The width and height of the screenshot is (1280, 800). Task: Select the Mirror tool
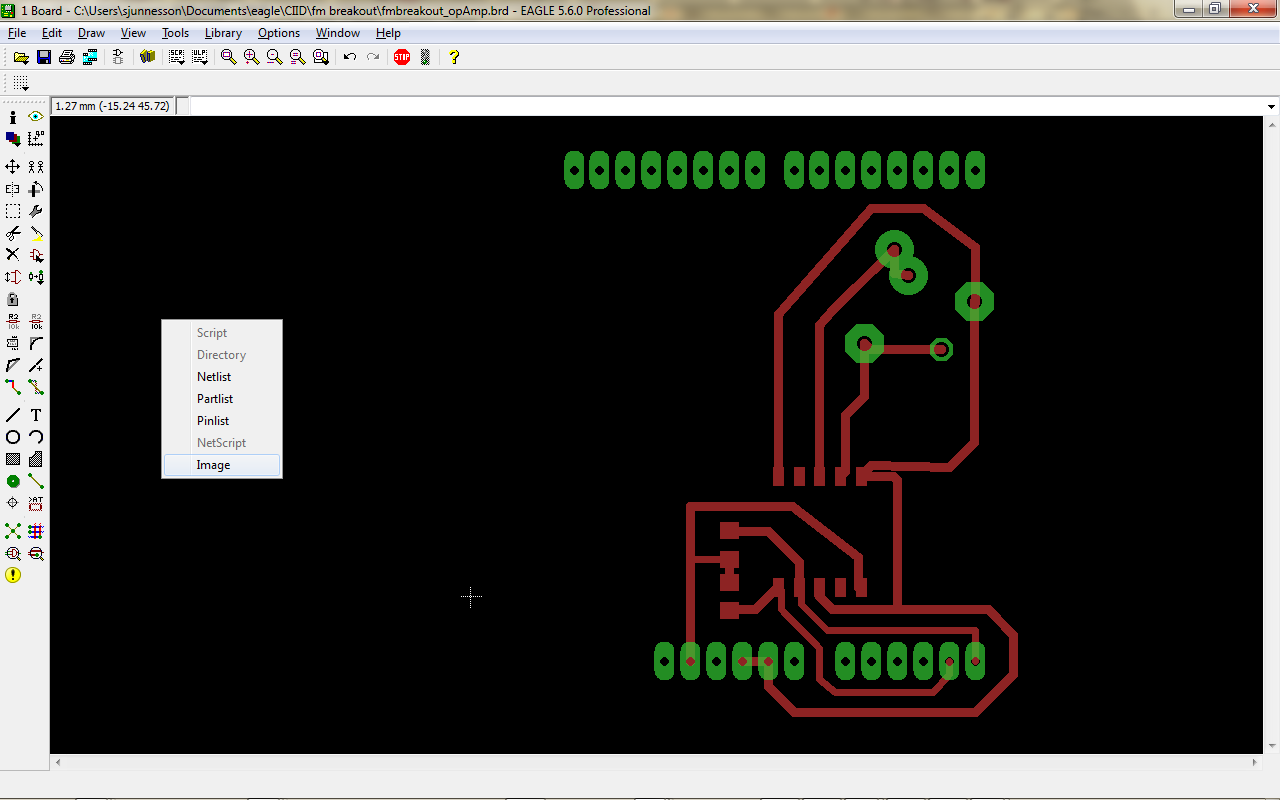(13, 189)
